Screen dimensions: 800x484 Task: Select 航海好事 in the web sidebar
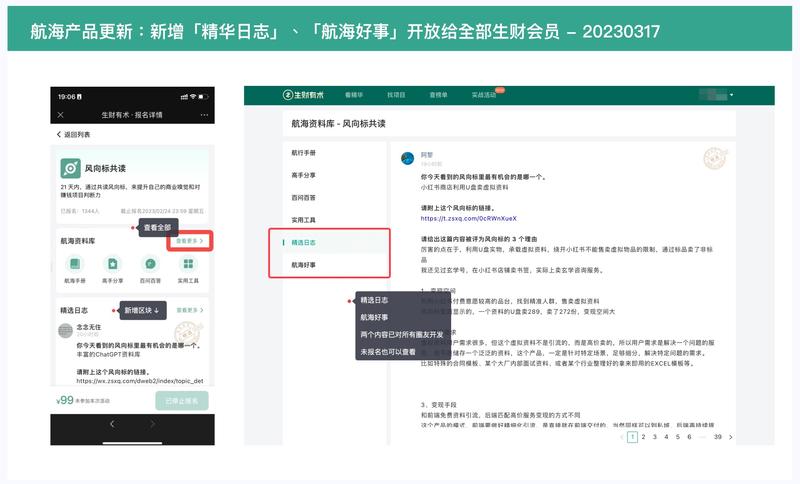click(x=304, y=265)
